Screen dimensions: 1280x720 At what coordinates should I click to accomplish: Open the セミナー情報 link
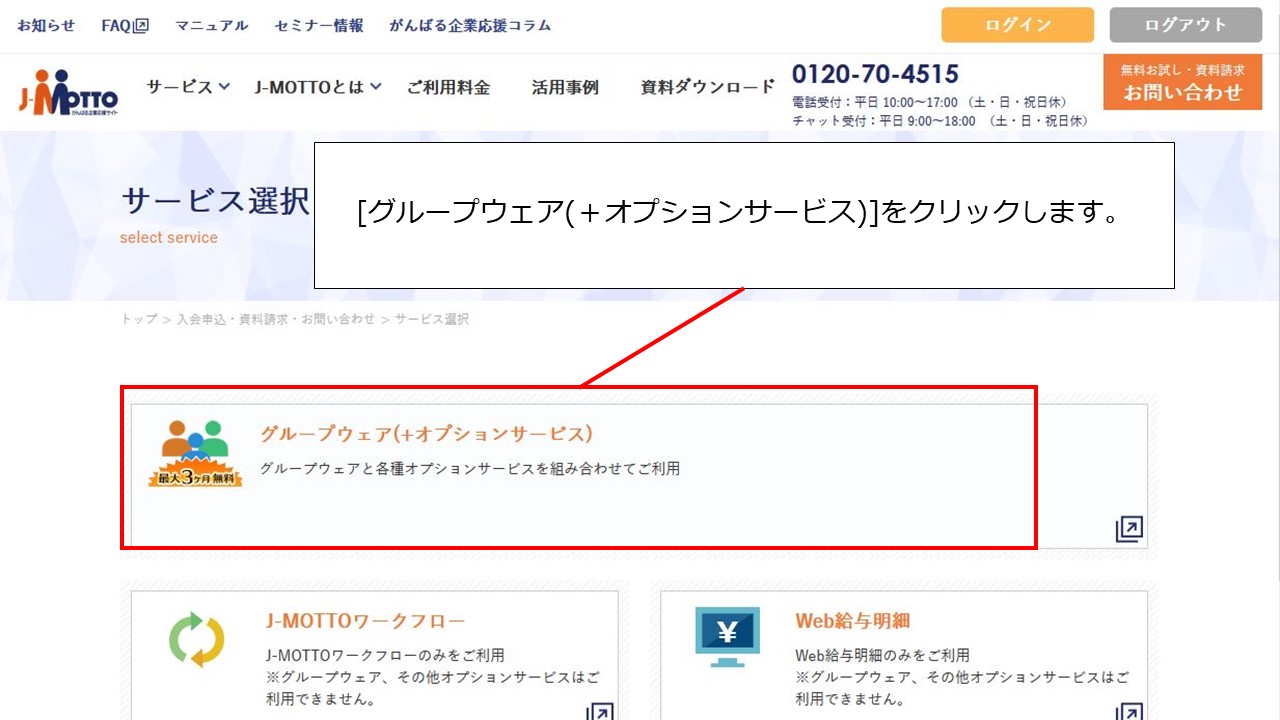(319, 26)
